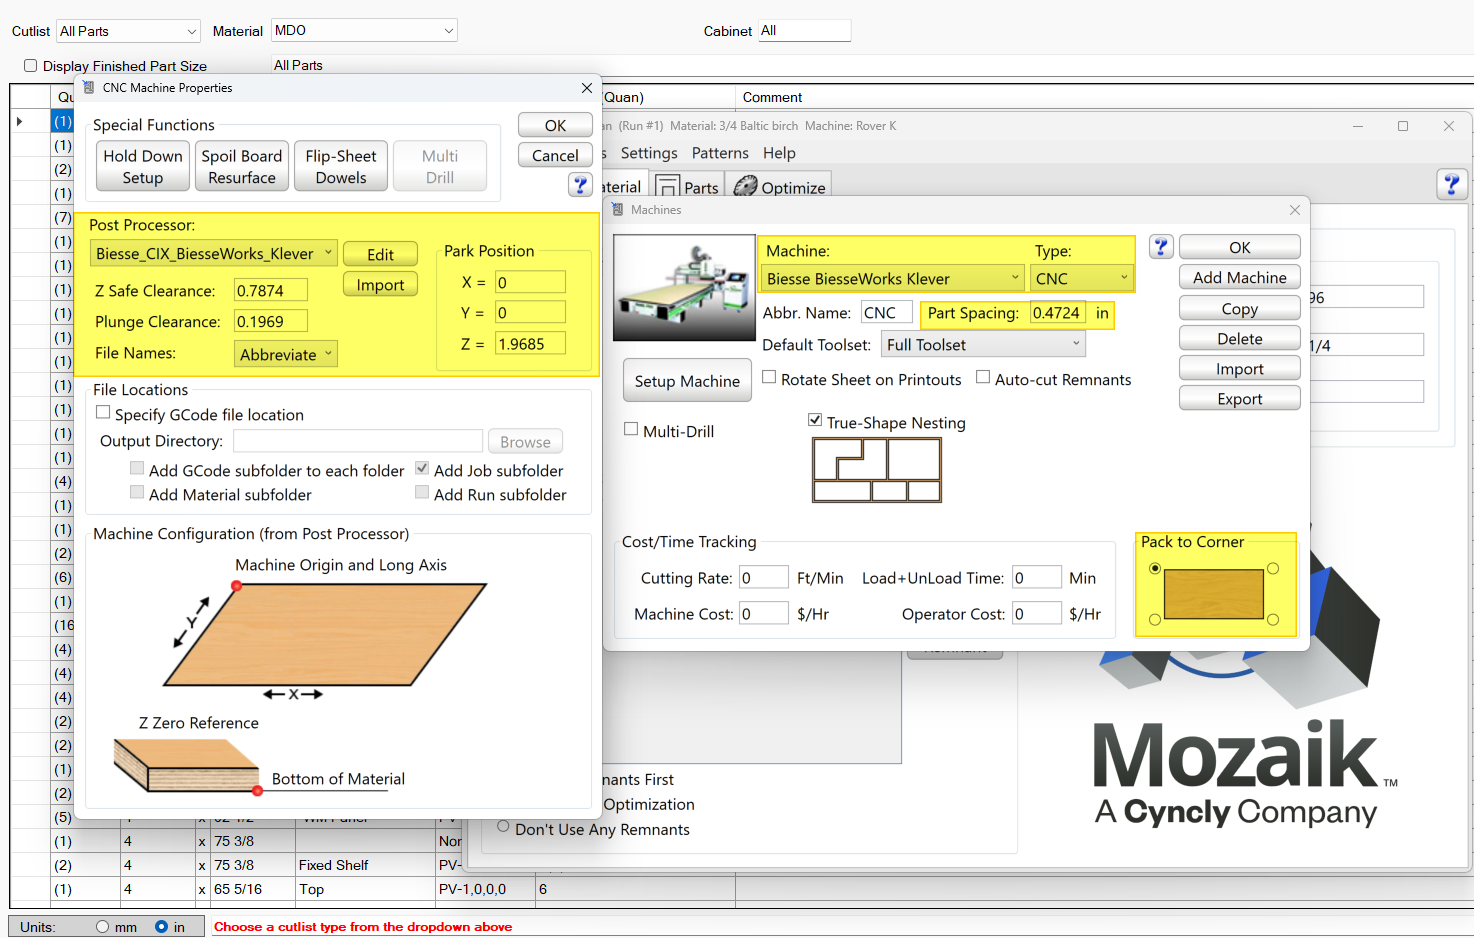Click Setup Machine button

pyautogui.click(x=687, y=381)
